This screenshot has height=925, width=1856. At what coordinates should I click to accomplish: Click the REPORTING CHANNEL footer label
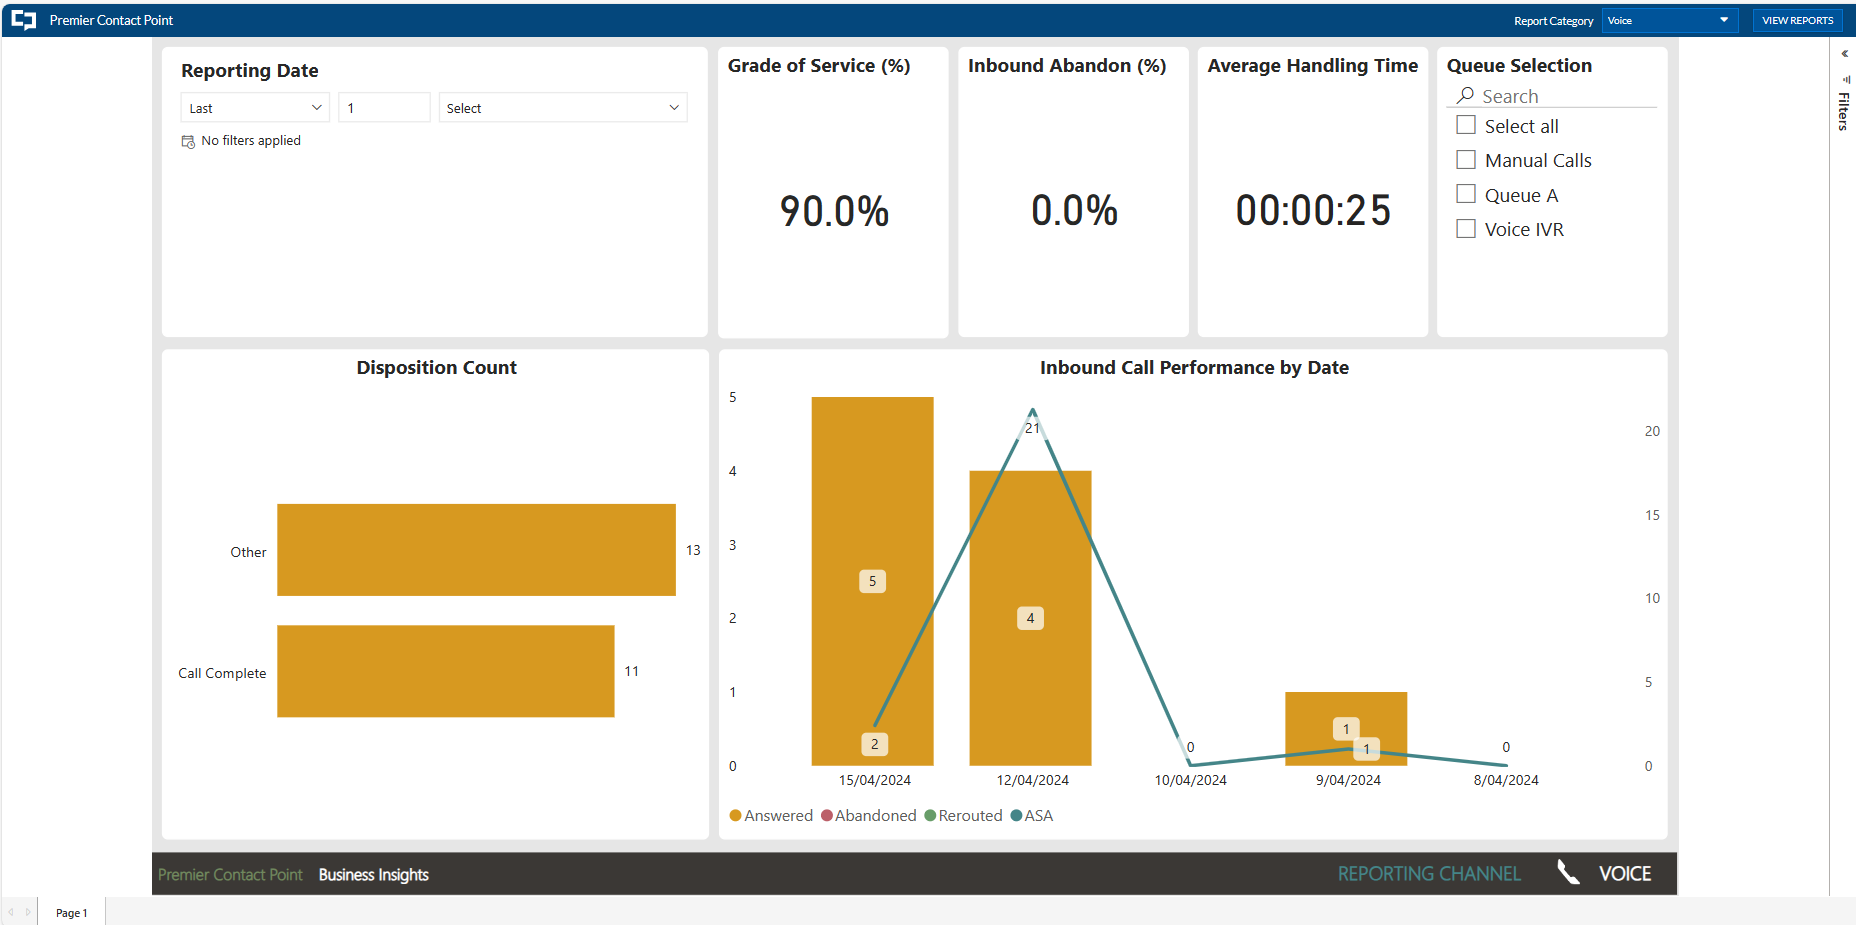[x=1429, y=874]
